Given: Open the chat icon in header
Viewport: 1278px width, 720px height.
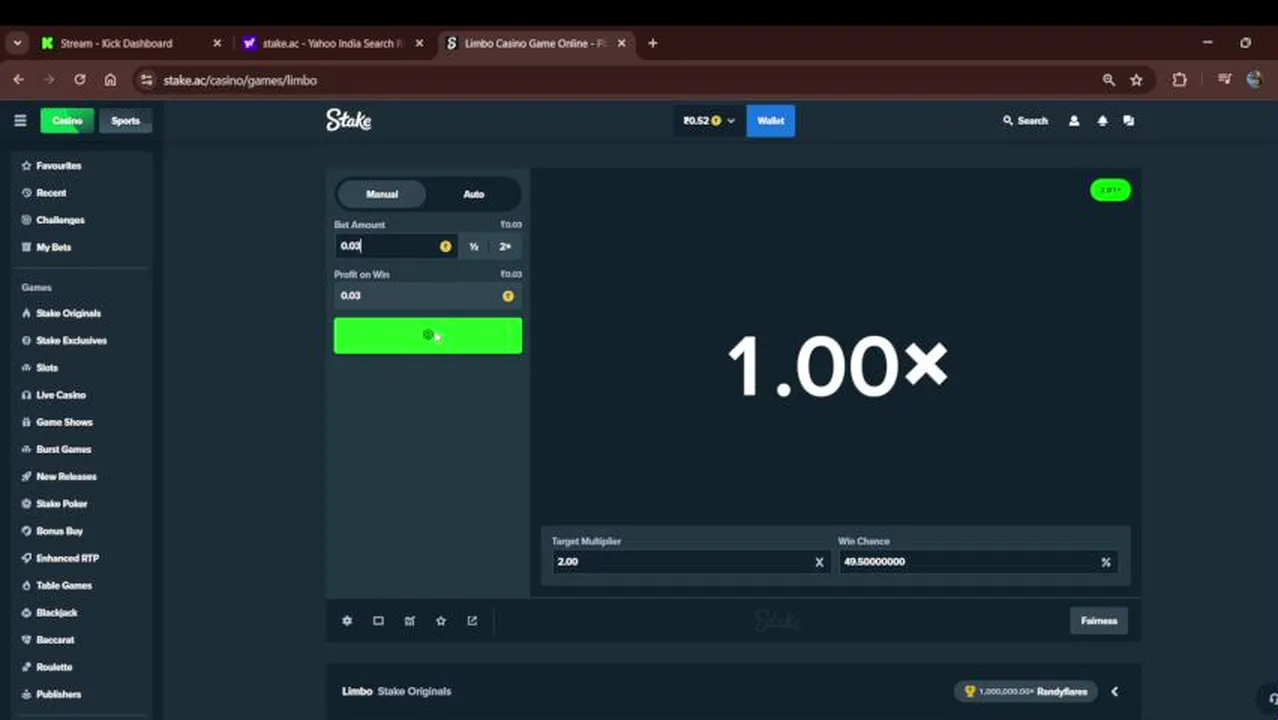Looking at the screenshot, I should [x=1129, y=121].
